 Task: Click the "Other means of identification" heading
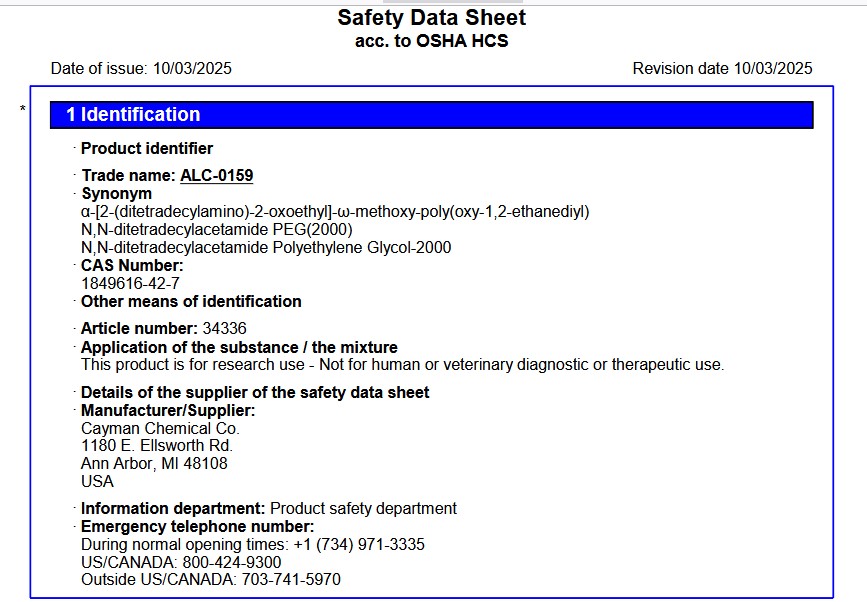coord(191,302)
